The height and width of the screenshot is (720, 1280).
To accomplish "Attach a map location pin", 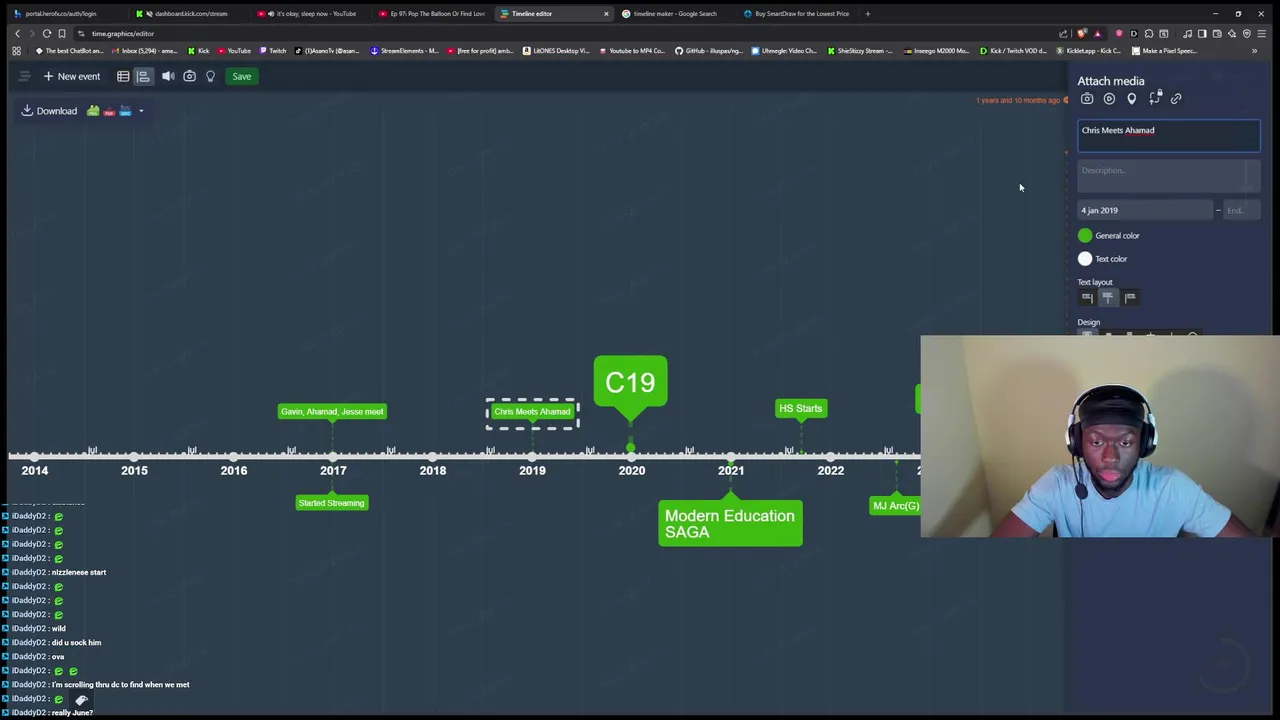I will point(1131,99).
